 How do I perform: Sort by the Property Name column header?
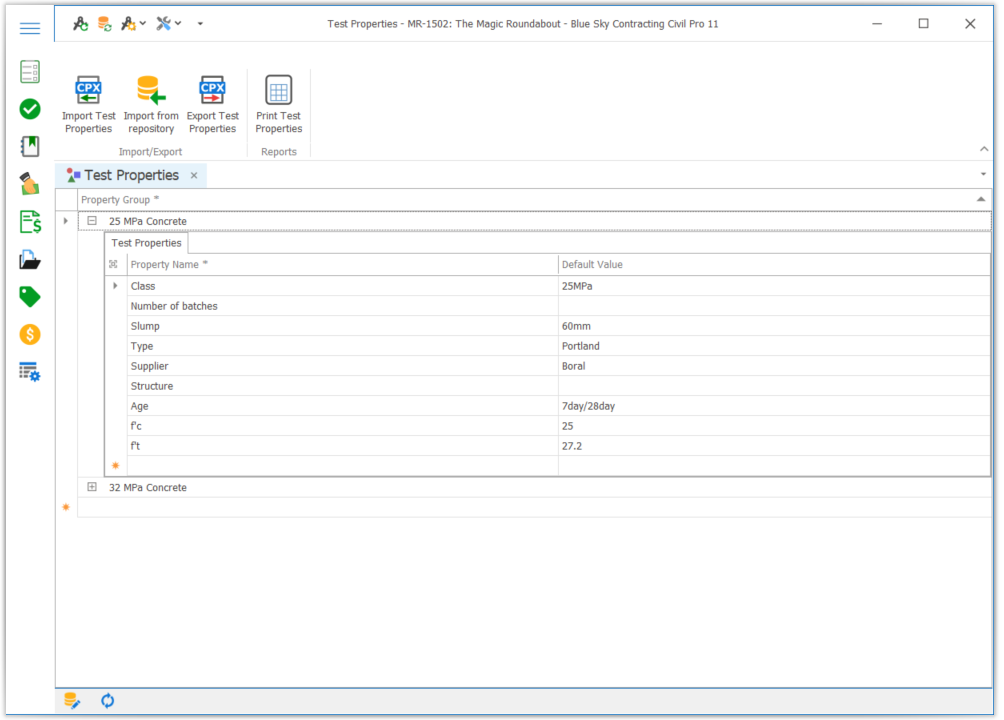click(340, 265)
